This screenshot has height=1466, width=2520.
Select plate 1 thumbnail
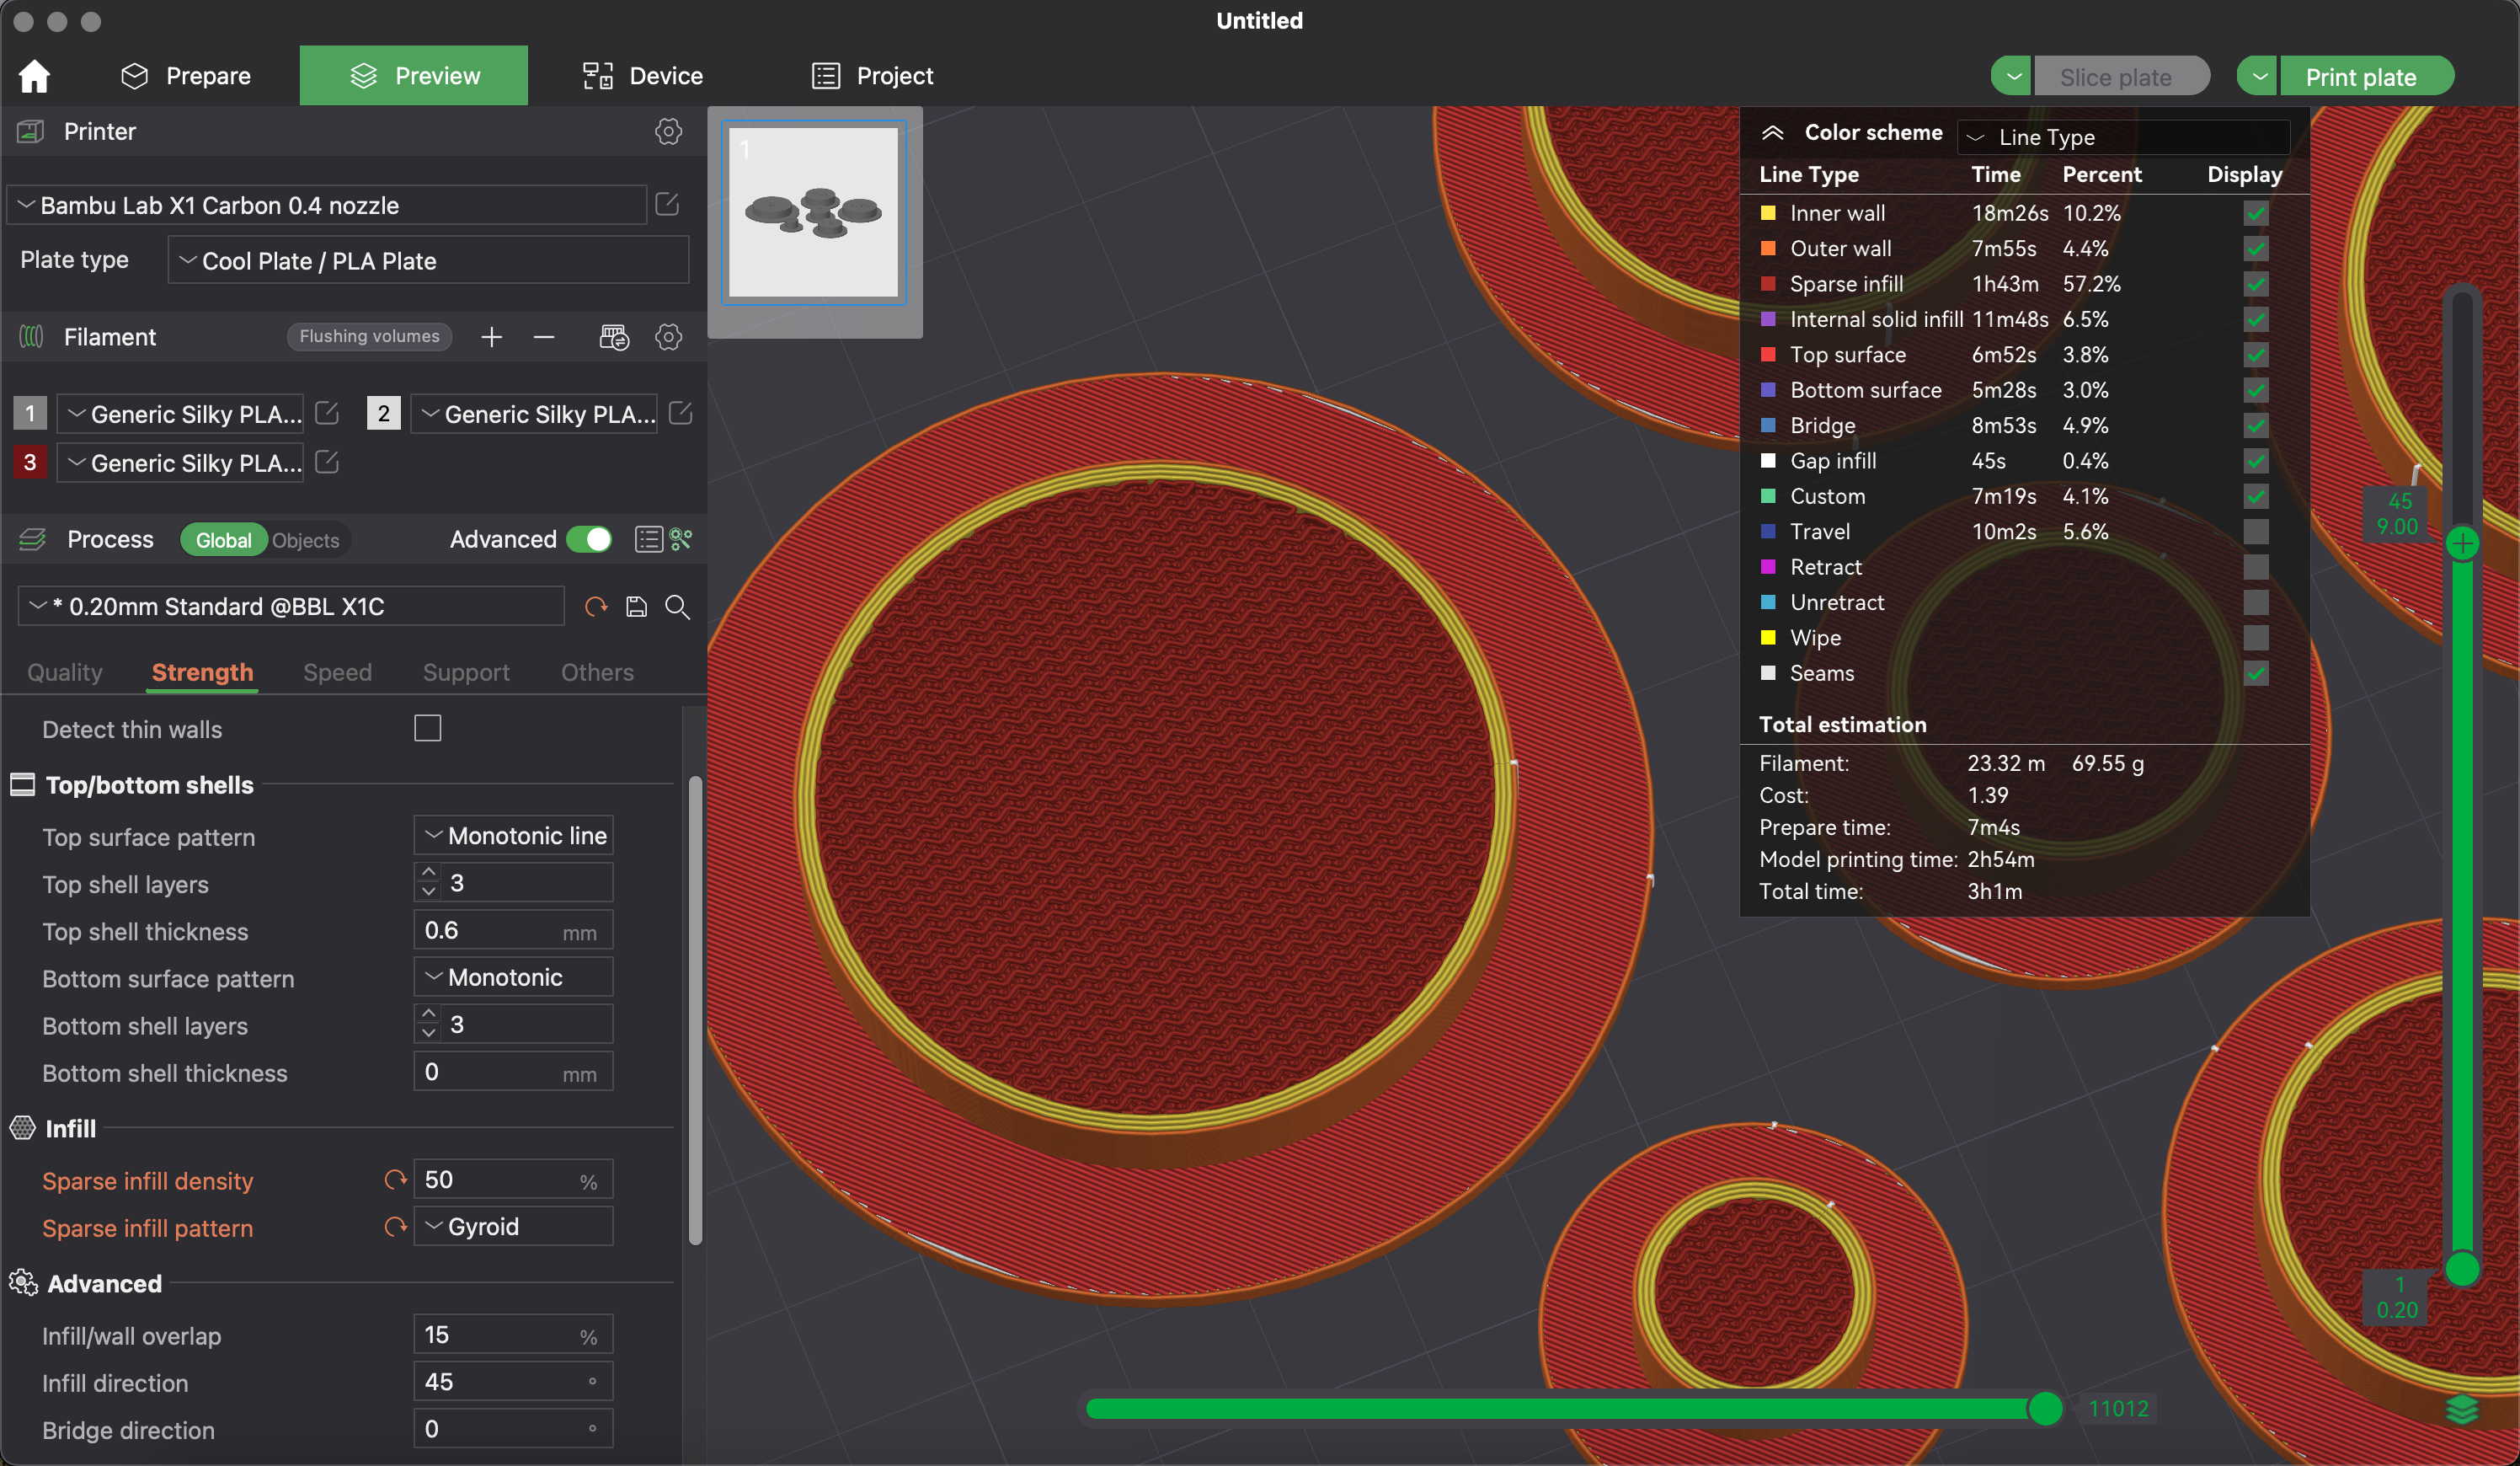tap(814, 213)
